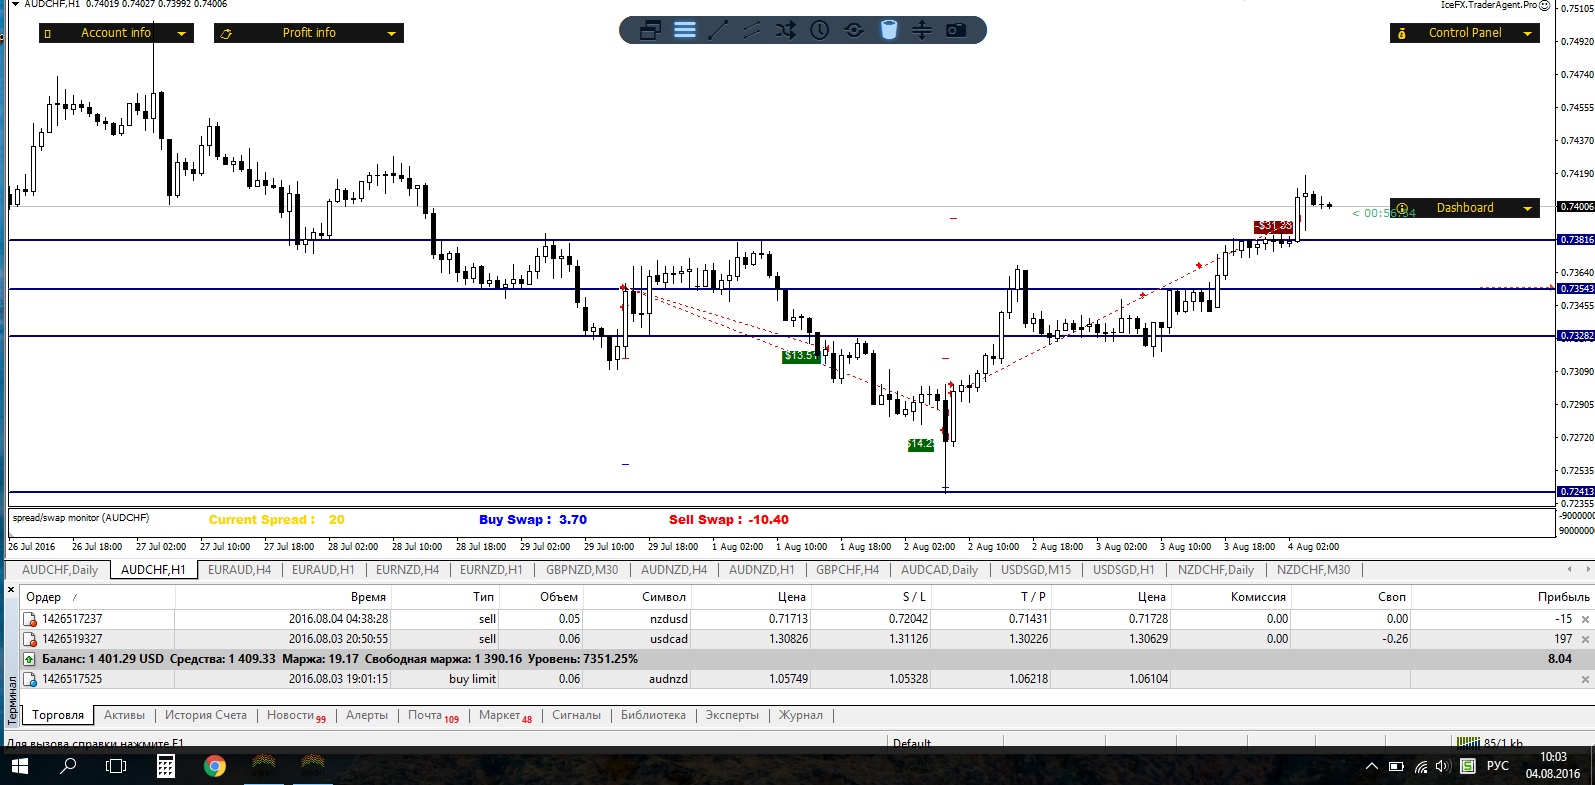Click the Profit info refresh icon

point(226,33)
